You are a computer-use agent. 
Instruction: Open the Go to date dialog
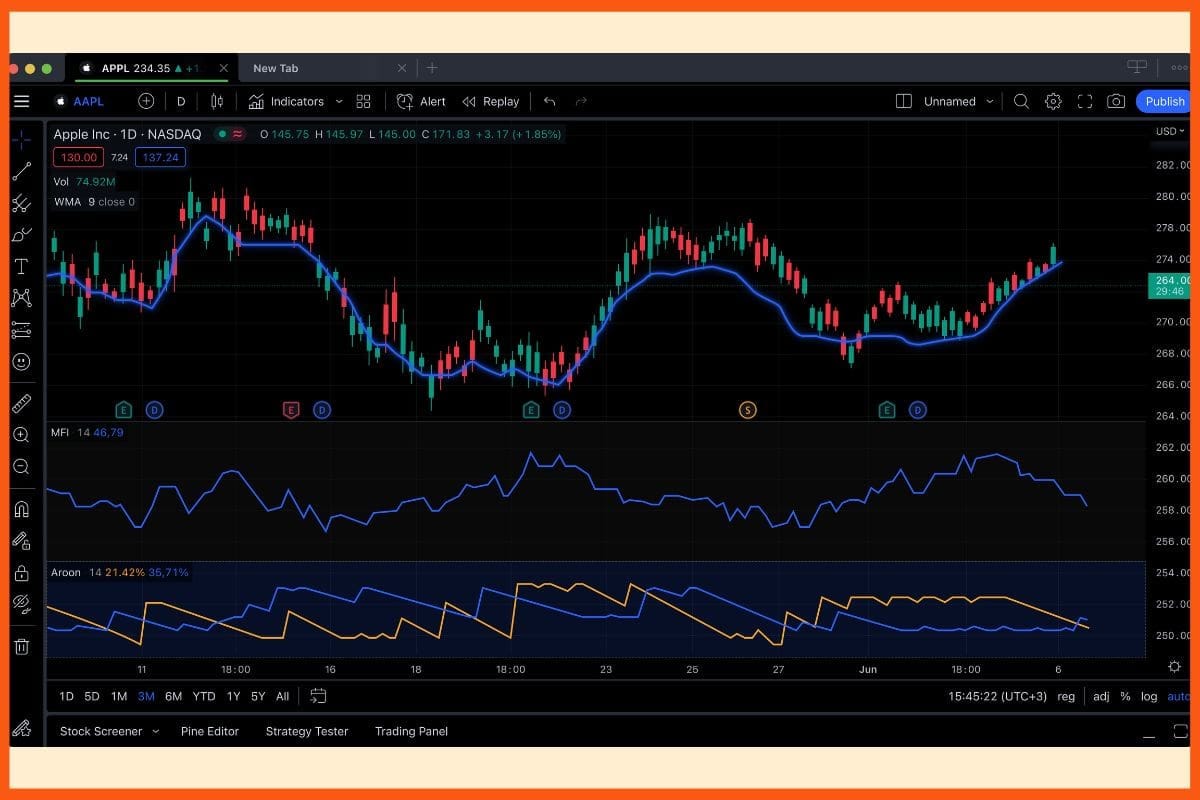pos(319,695)
